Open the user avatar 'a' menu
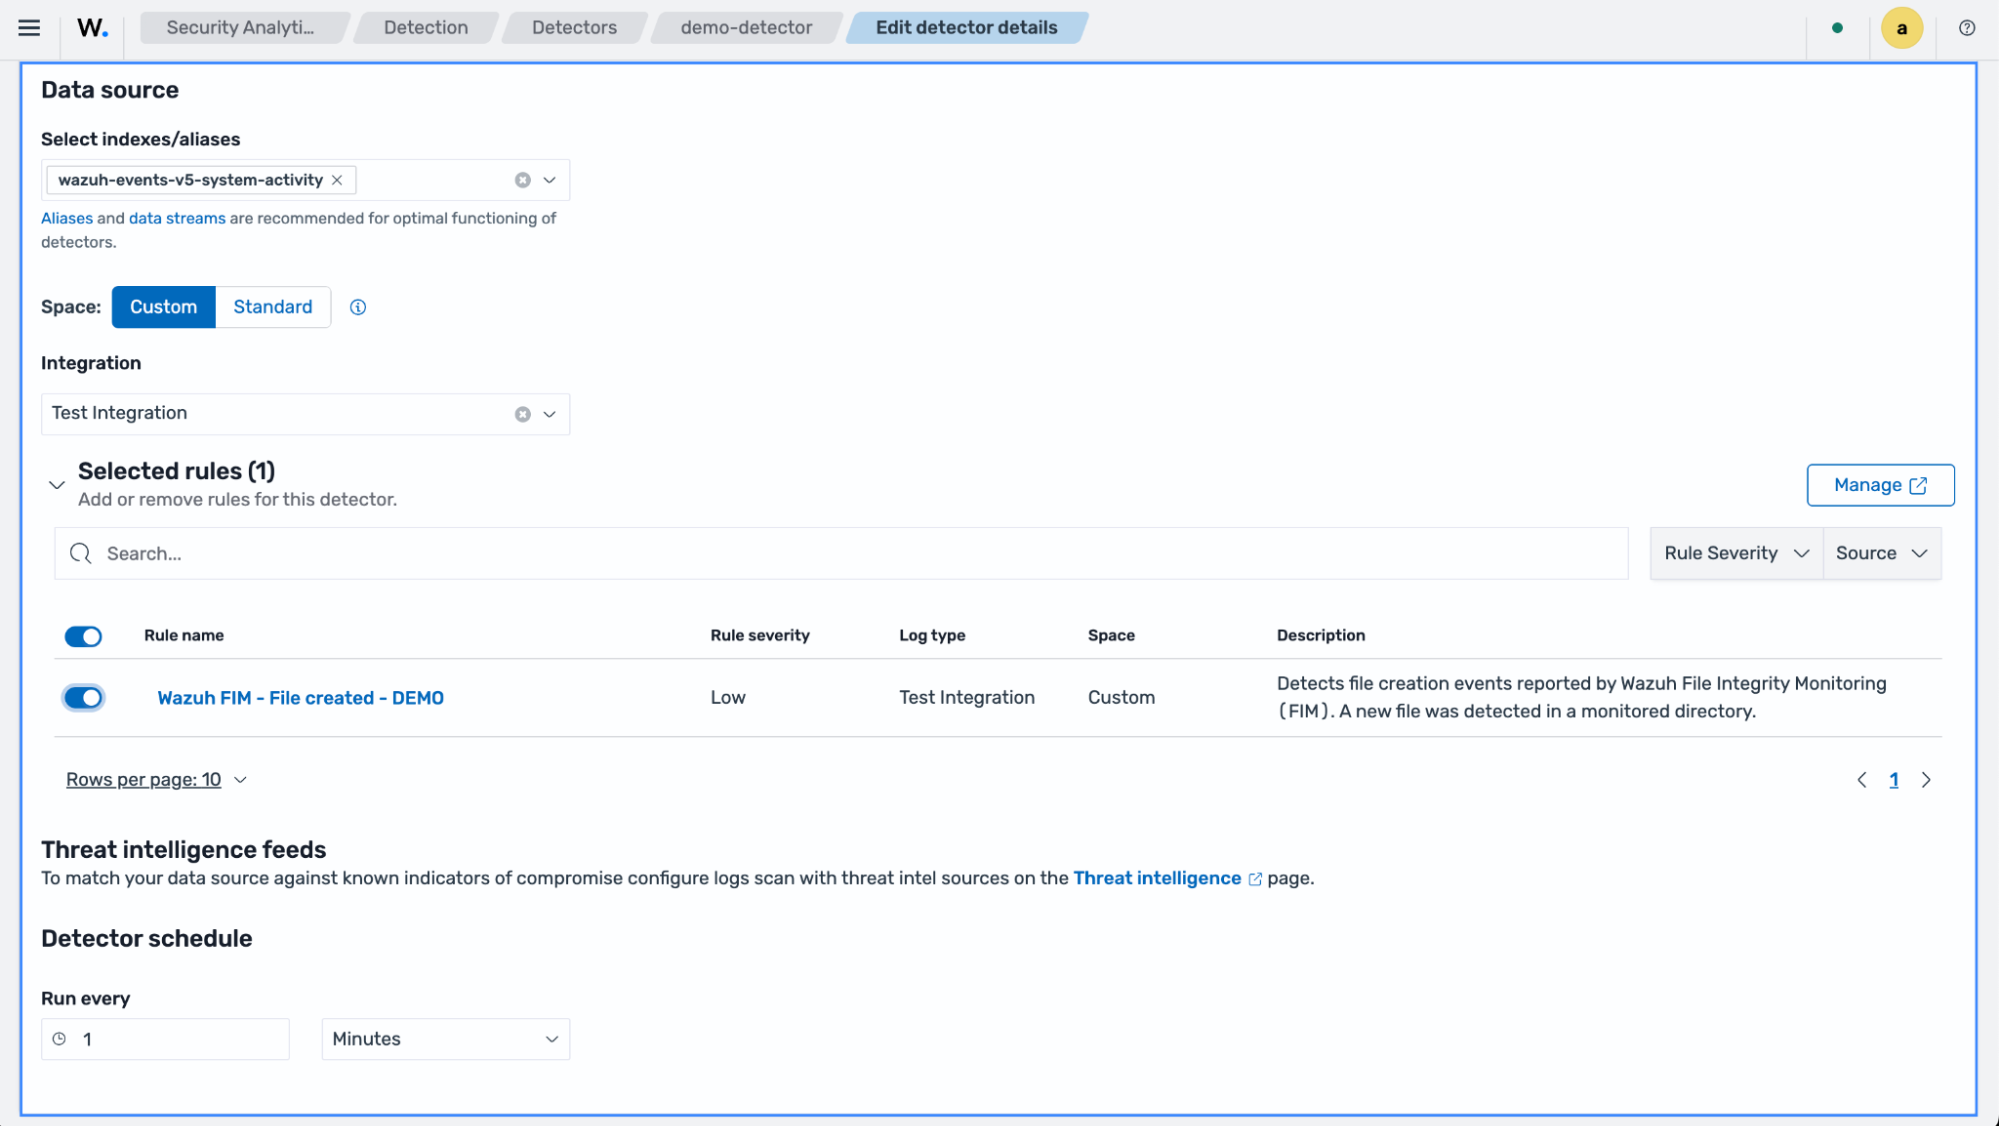 pyautogui.click(x=1901, y=28)
